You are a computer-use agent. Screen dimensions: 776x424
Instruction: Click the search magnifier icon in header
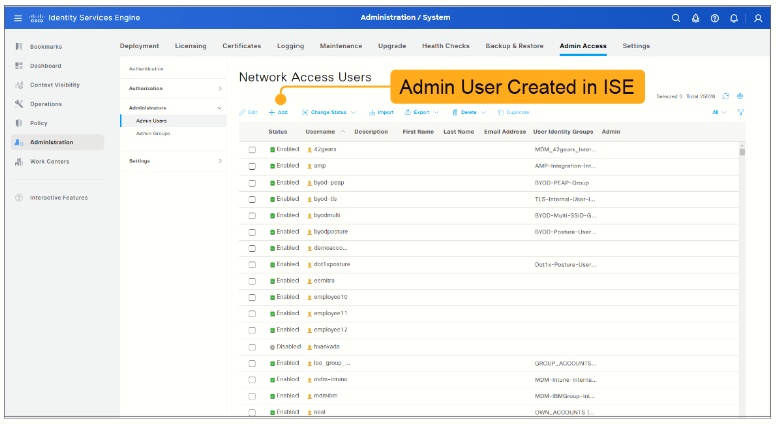point(676,18)
